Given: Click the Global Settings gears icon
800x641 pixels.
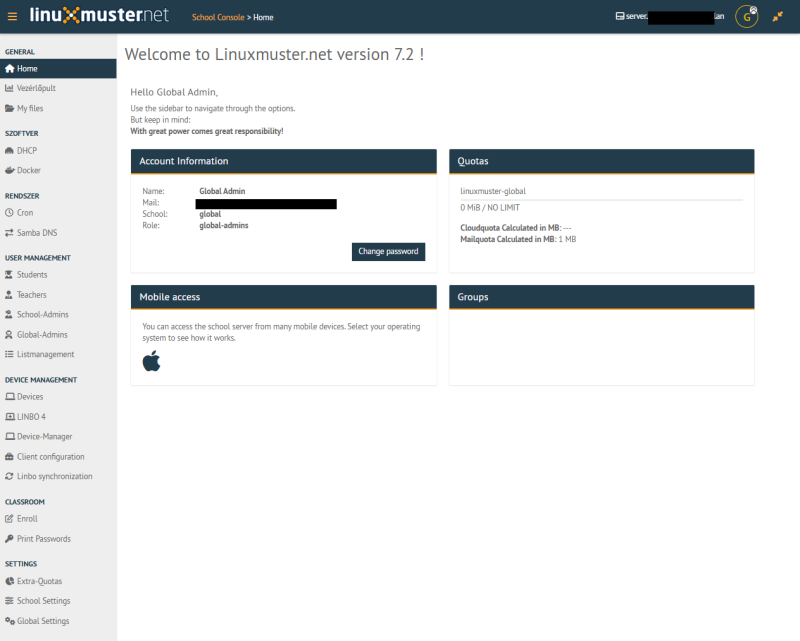Looking at the screenshot, I should [x=10, y=621].
